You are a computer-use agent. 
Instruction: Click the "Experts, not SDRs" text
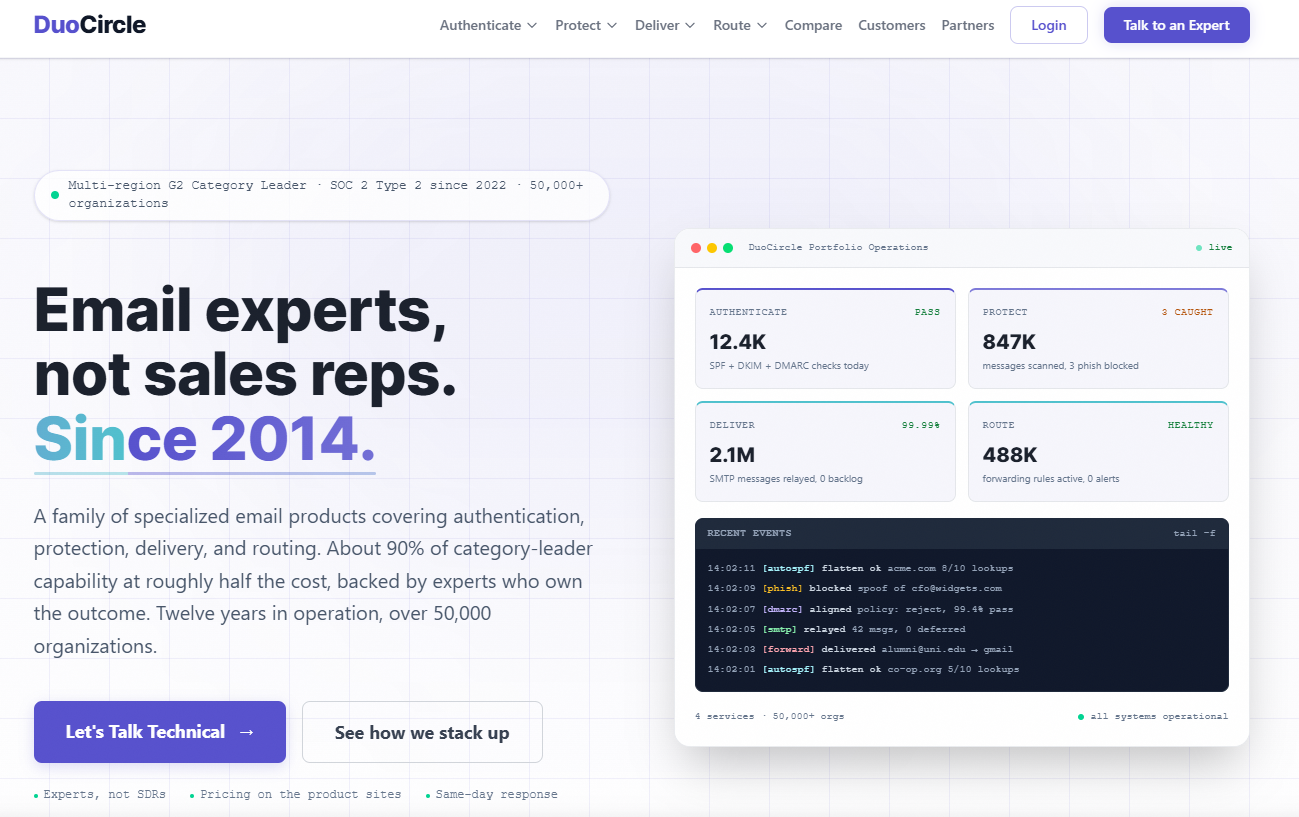click(104, 794)
